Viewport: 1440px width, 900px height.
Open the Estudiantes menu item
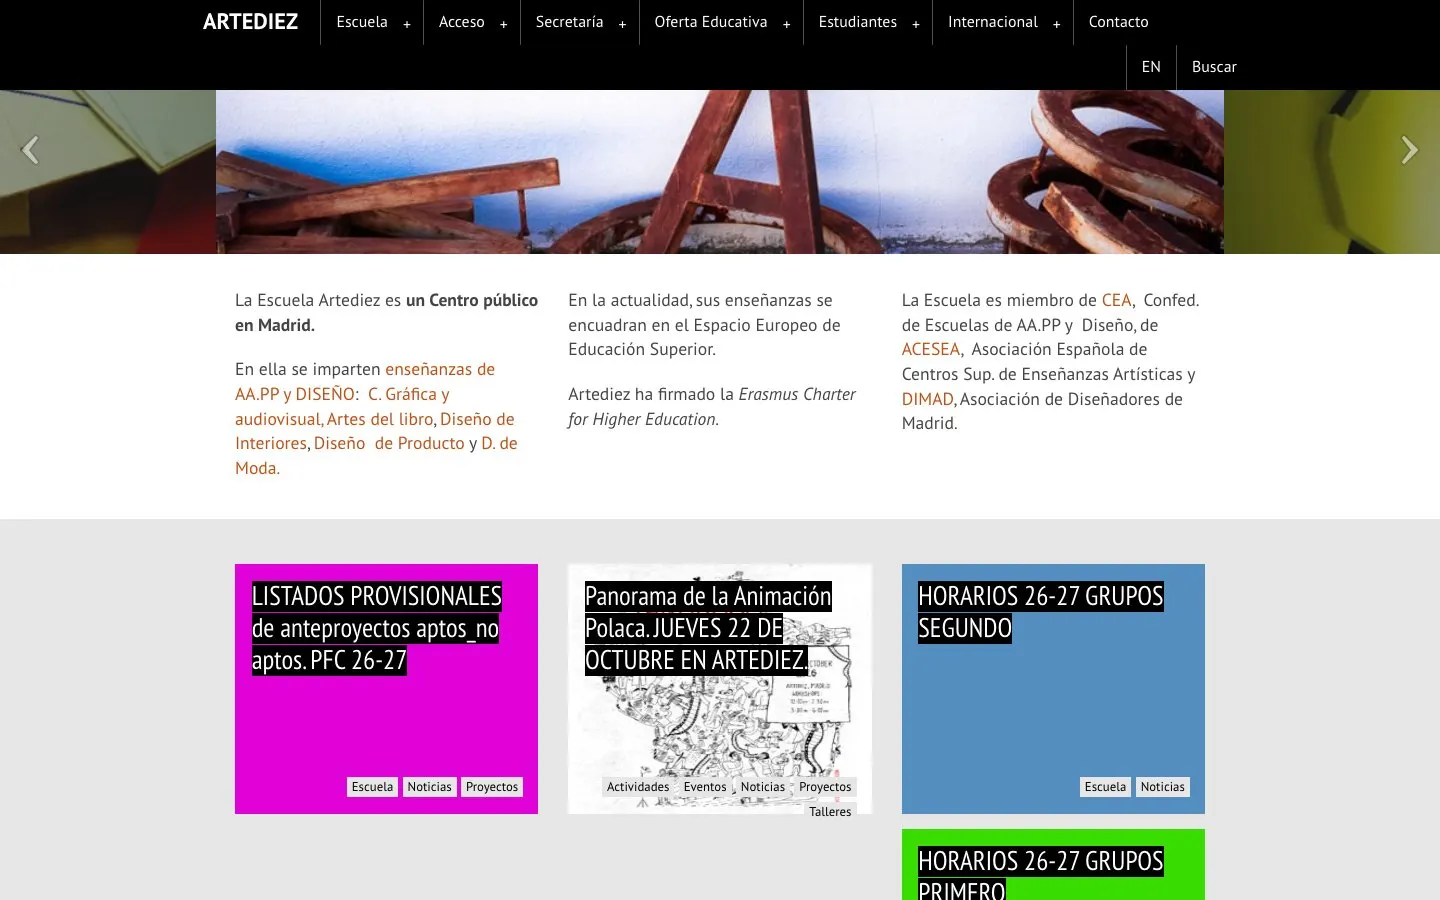pos(858,22)
